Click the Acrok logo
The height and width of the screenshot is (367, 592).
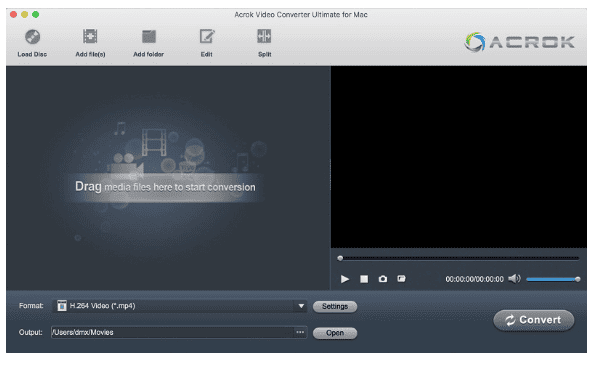pyautogui.click(x=520, y=42)
